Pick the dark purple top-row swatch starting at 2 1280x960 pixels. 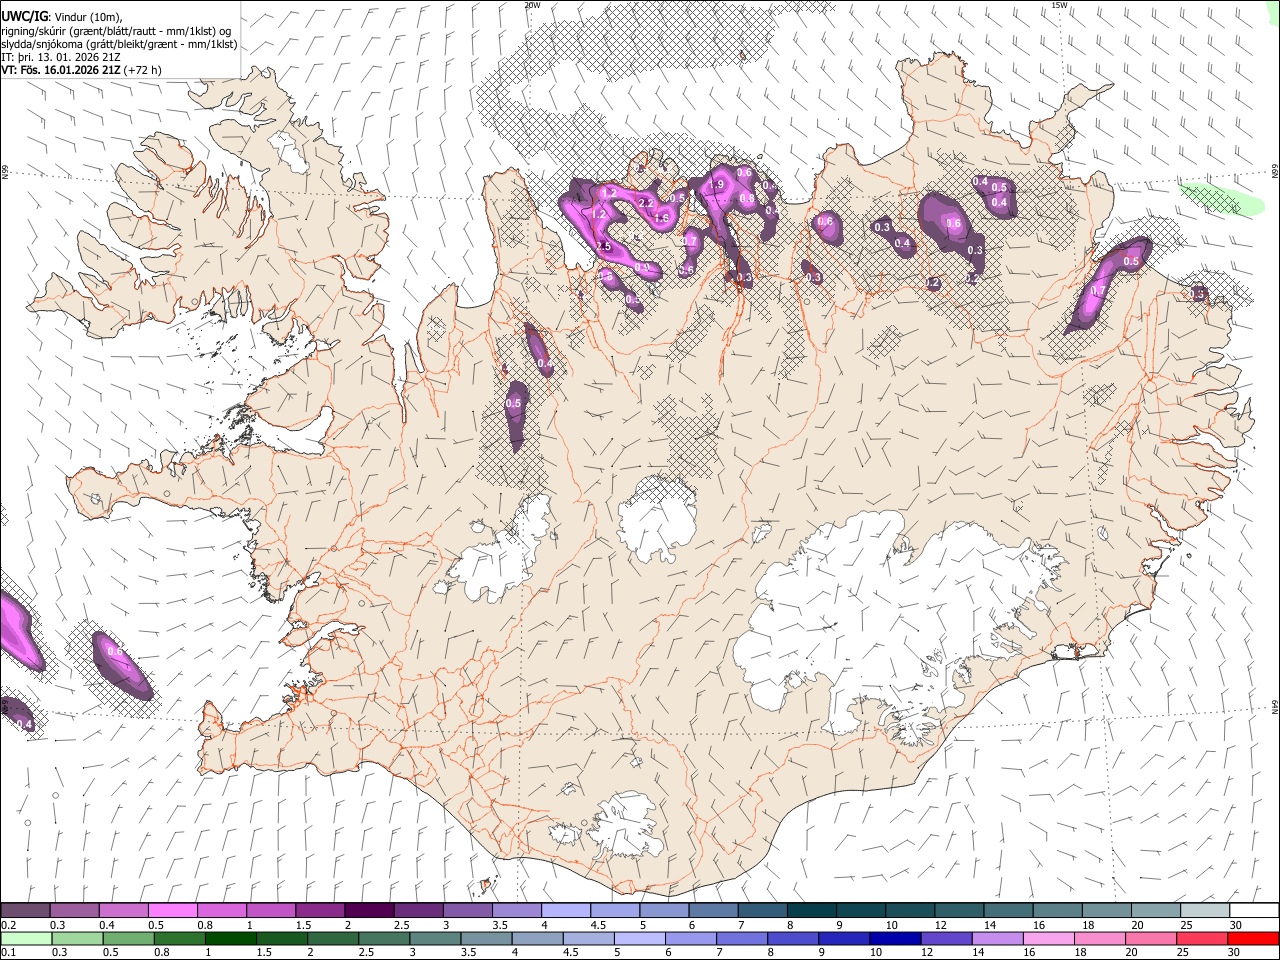point(368,911)
